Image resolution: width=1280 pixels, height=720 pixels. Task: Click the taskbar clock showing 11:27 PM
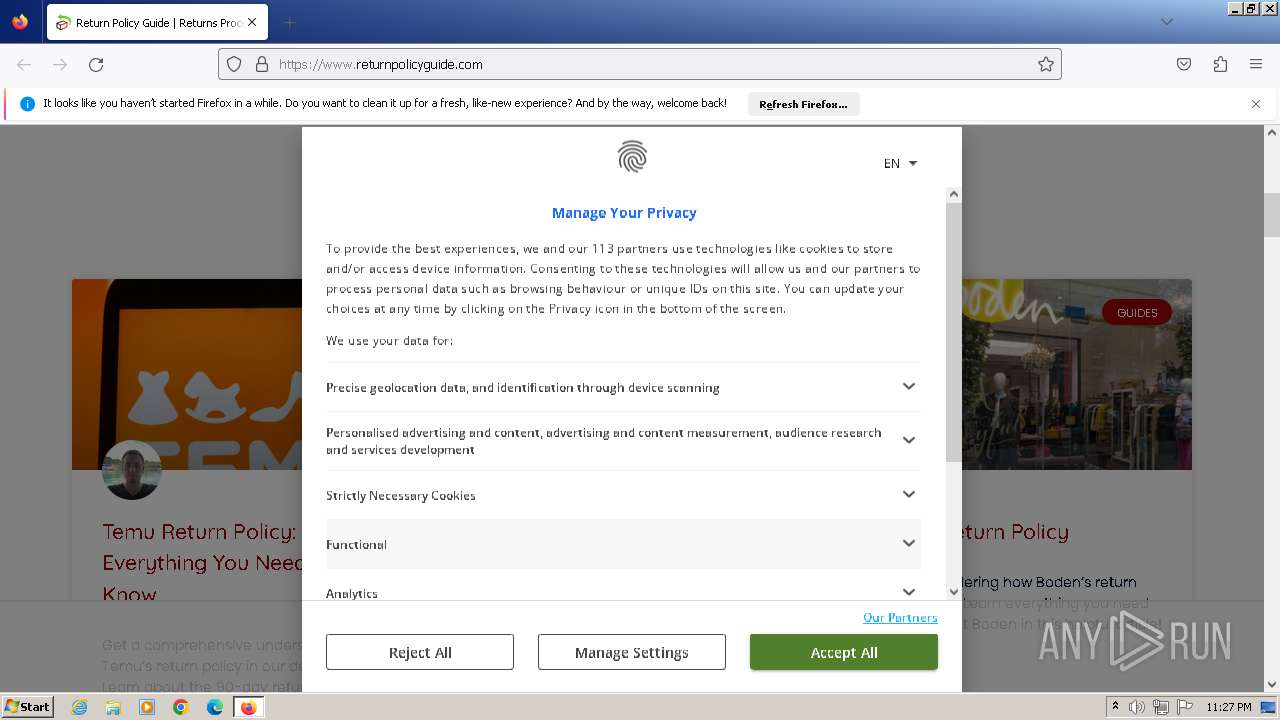point(1229,707)
